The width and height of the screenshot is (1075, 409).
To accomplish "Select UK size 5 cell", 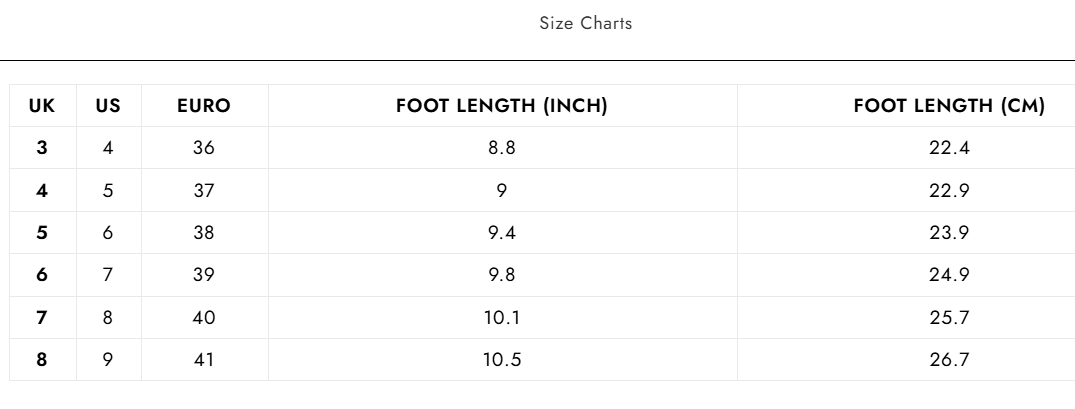I will coord(42,234).
